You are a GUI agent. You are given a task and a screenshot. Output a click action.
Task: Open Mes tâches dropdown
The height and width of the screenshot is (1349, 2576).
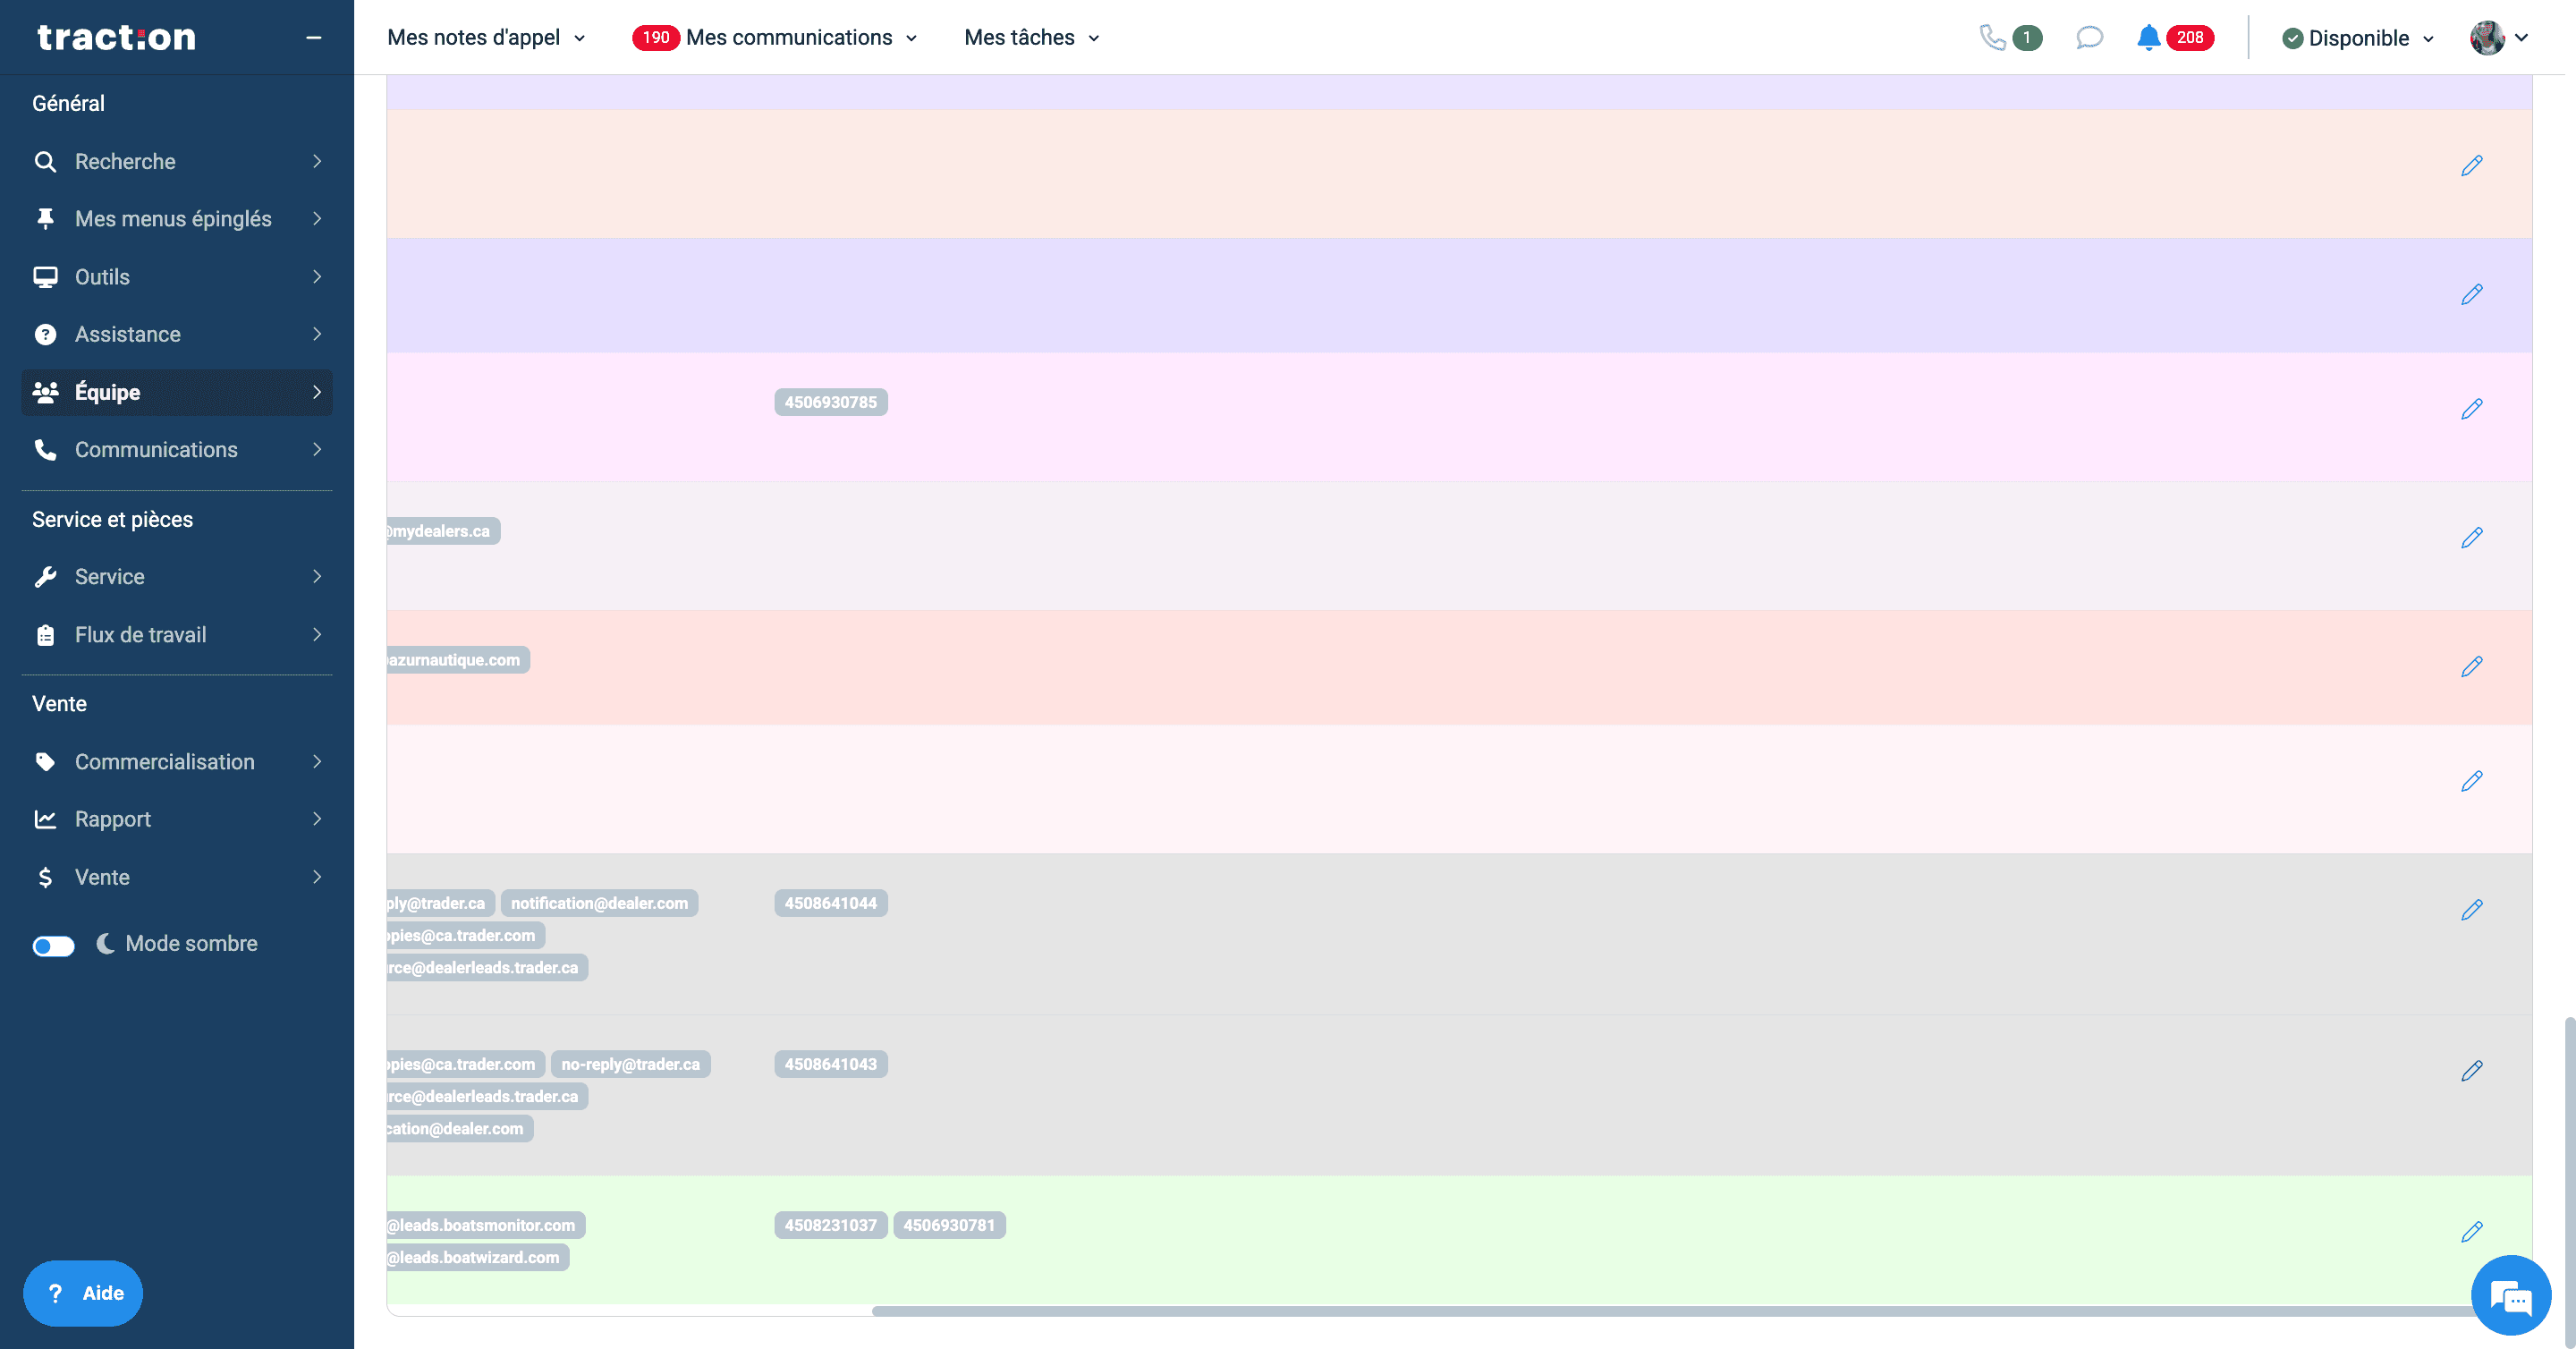tap(1032, 38)
